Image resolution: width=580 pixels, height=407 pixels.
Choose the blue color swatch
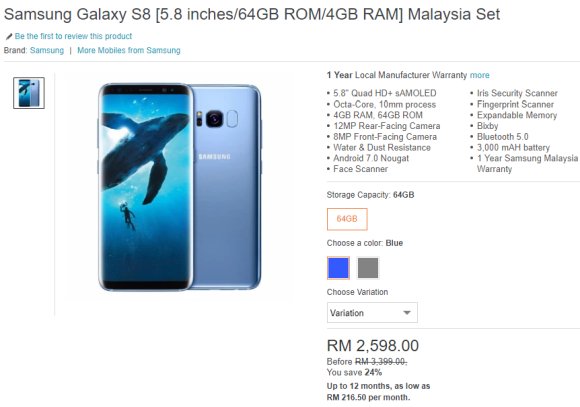(x=338, y=268)
